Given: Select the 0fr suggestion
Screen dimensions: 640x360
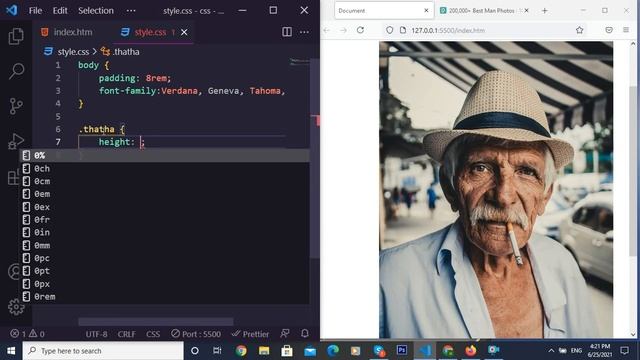Looking at the screenshot, I should [x=165, y=220].
